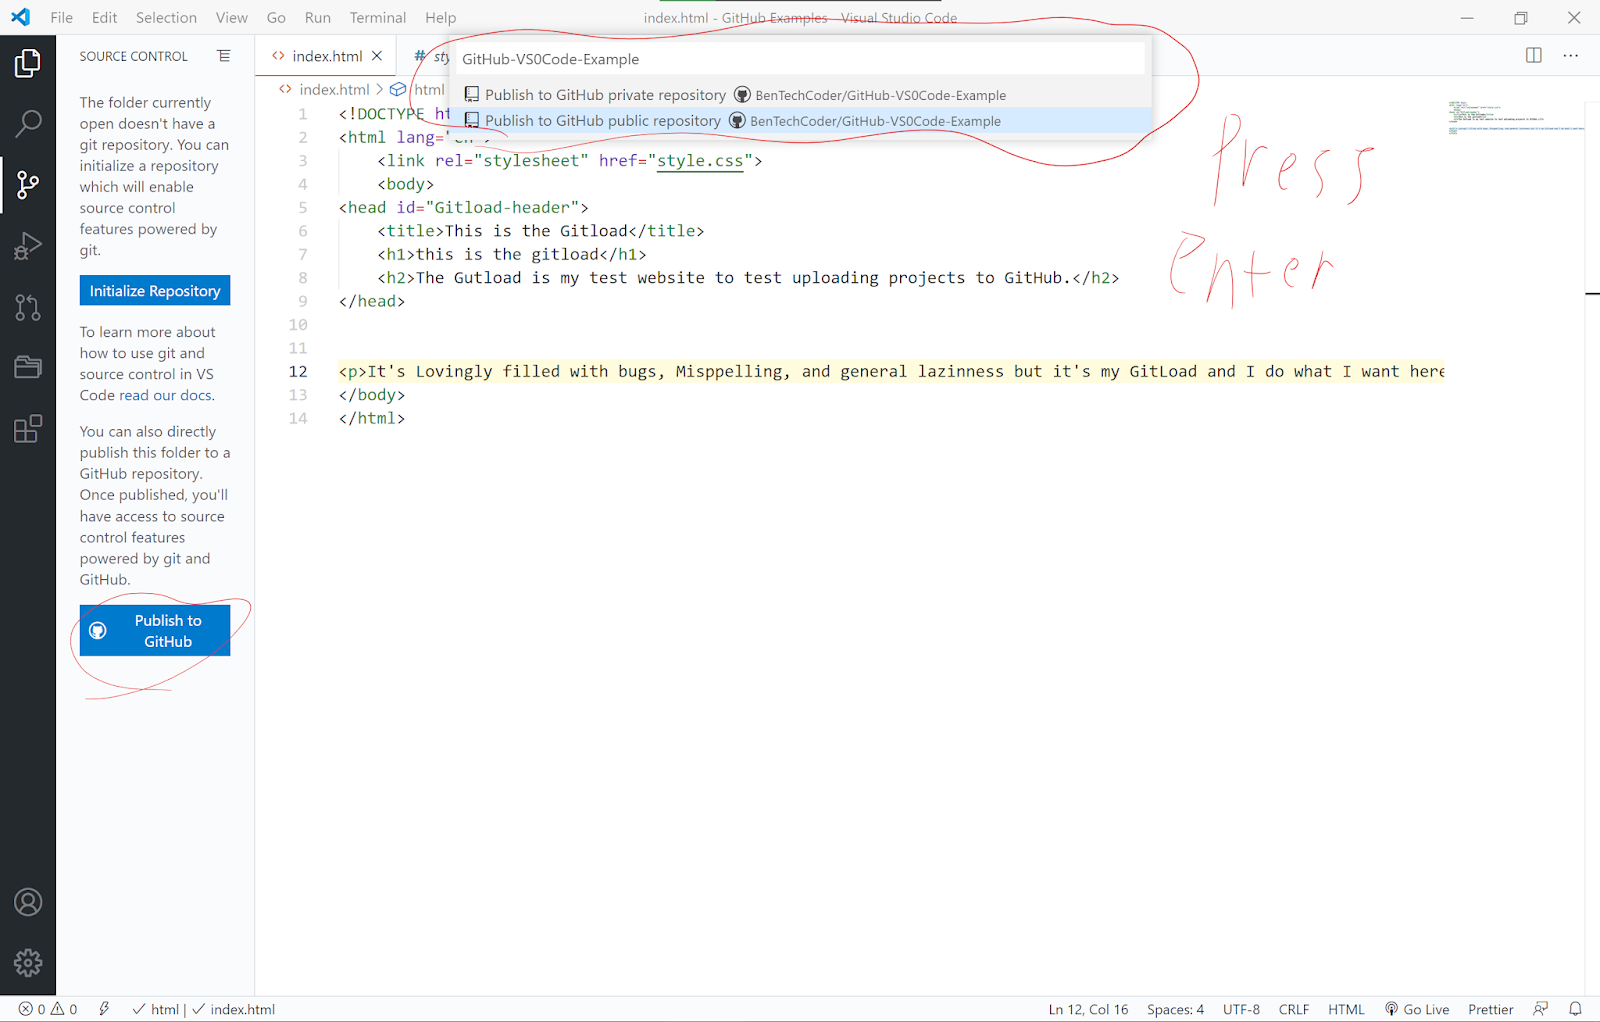Screen dimensions: 1600x1022
Task: Open the Run menu
Action: (x=317, y=17)
